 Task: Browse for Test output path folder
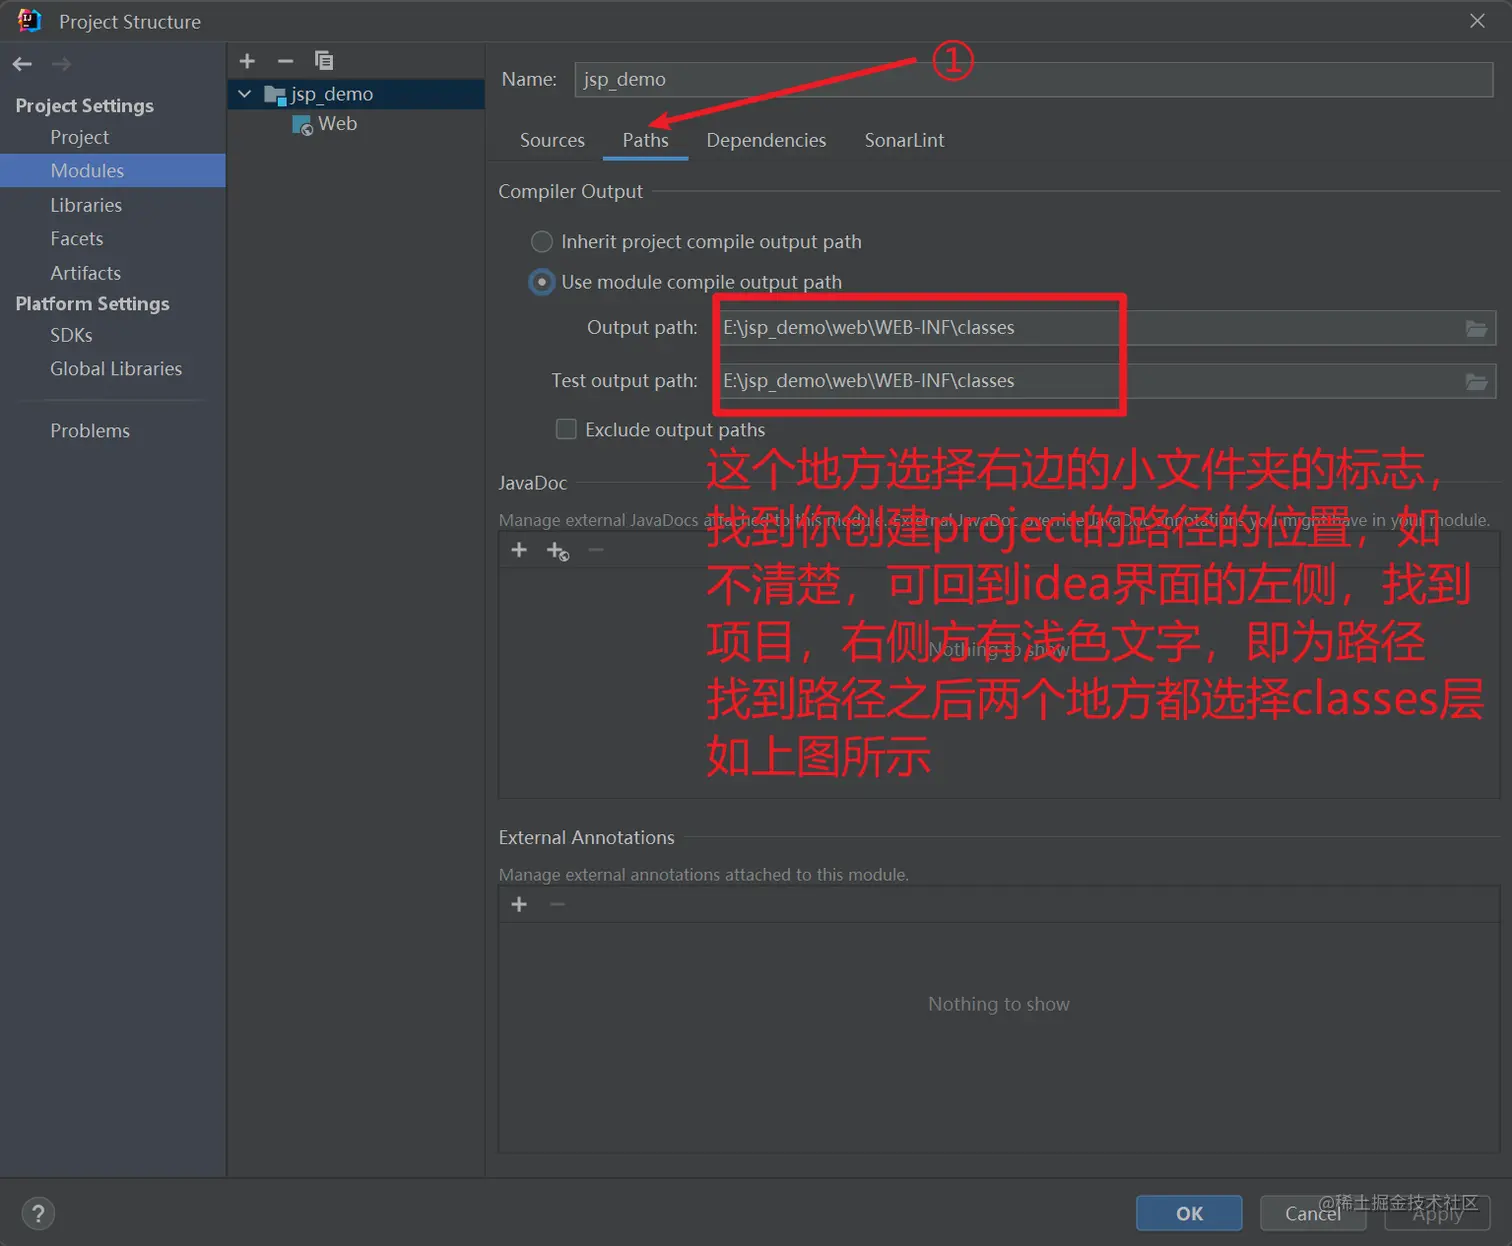[x=1476, y=381]
